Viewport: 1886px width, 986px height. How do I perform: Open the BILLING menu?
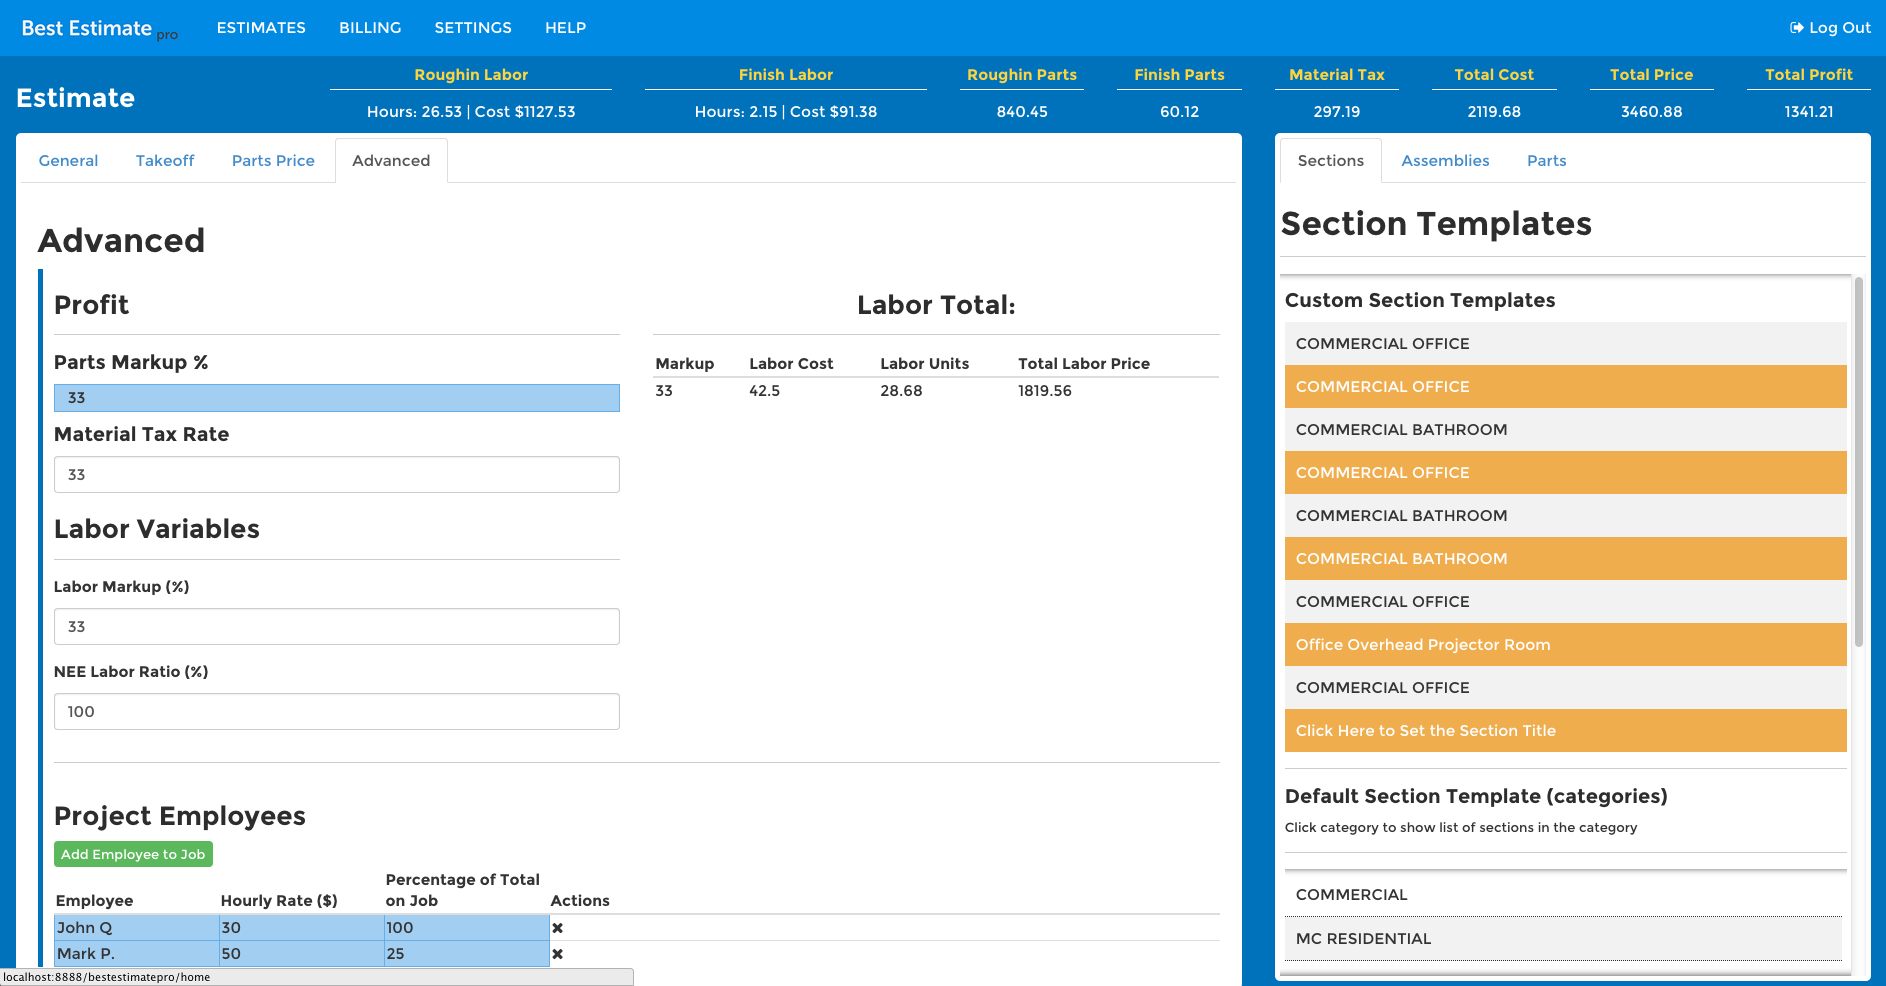pos(369,28)
